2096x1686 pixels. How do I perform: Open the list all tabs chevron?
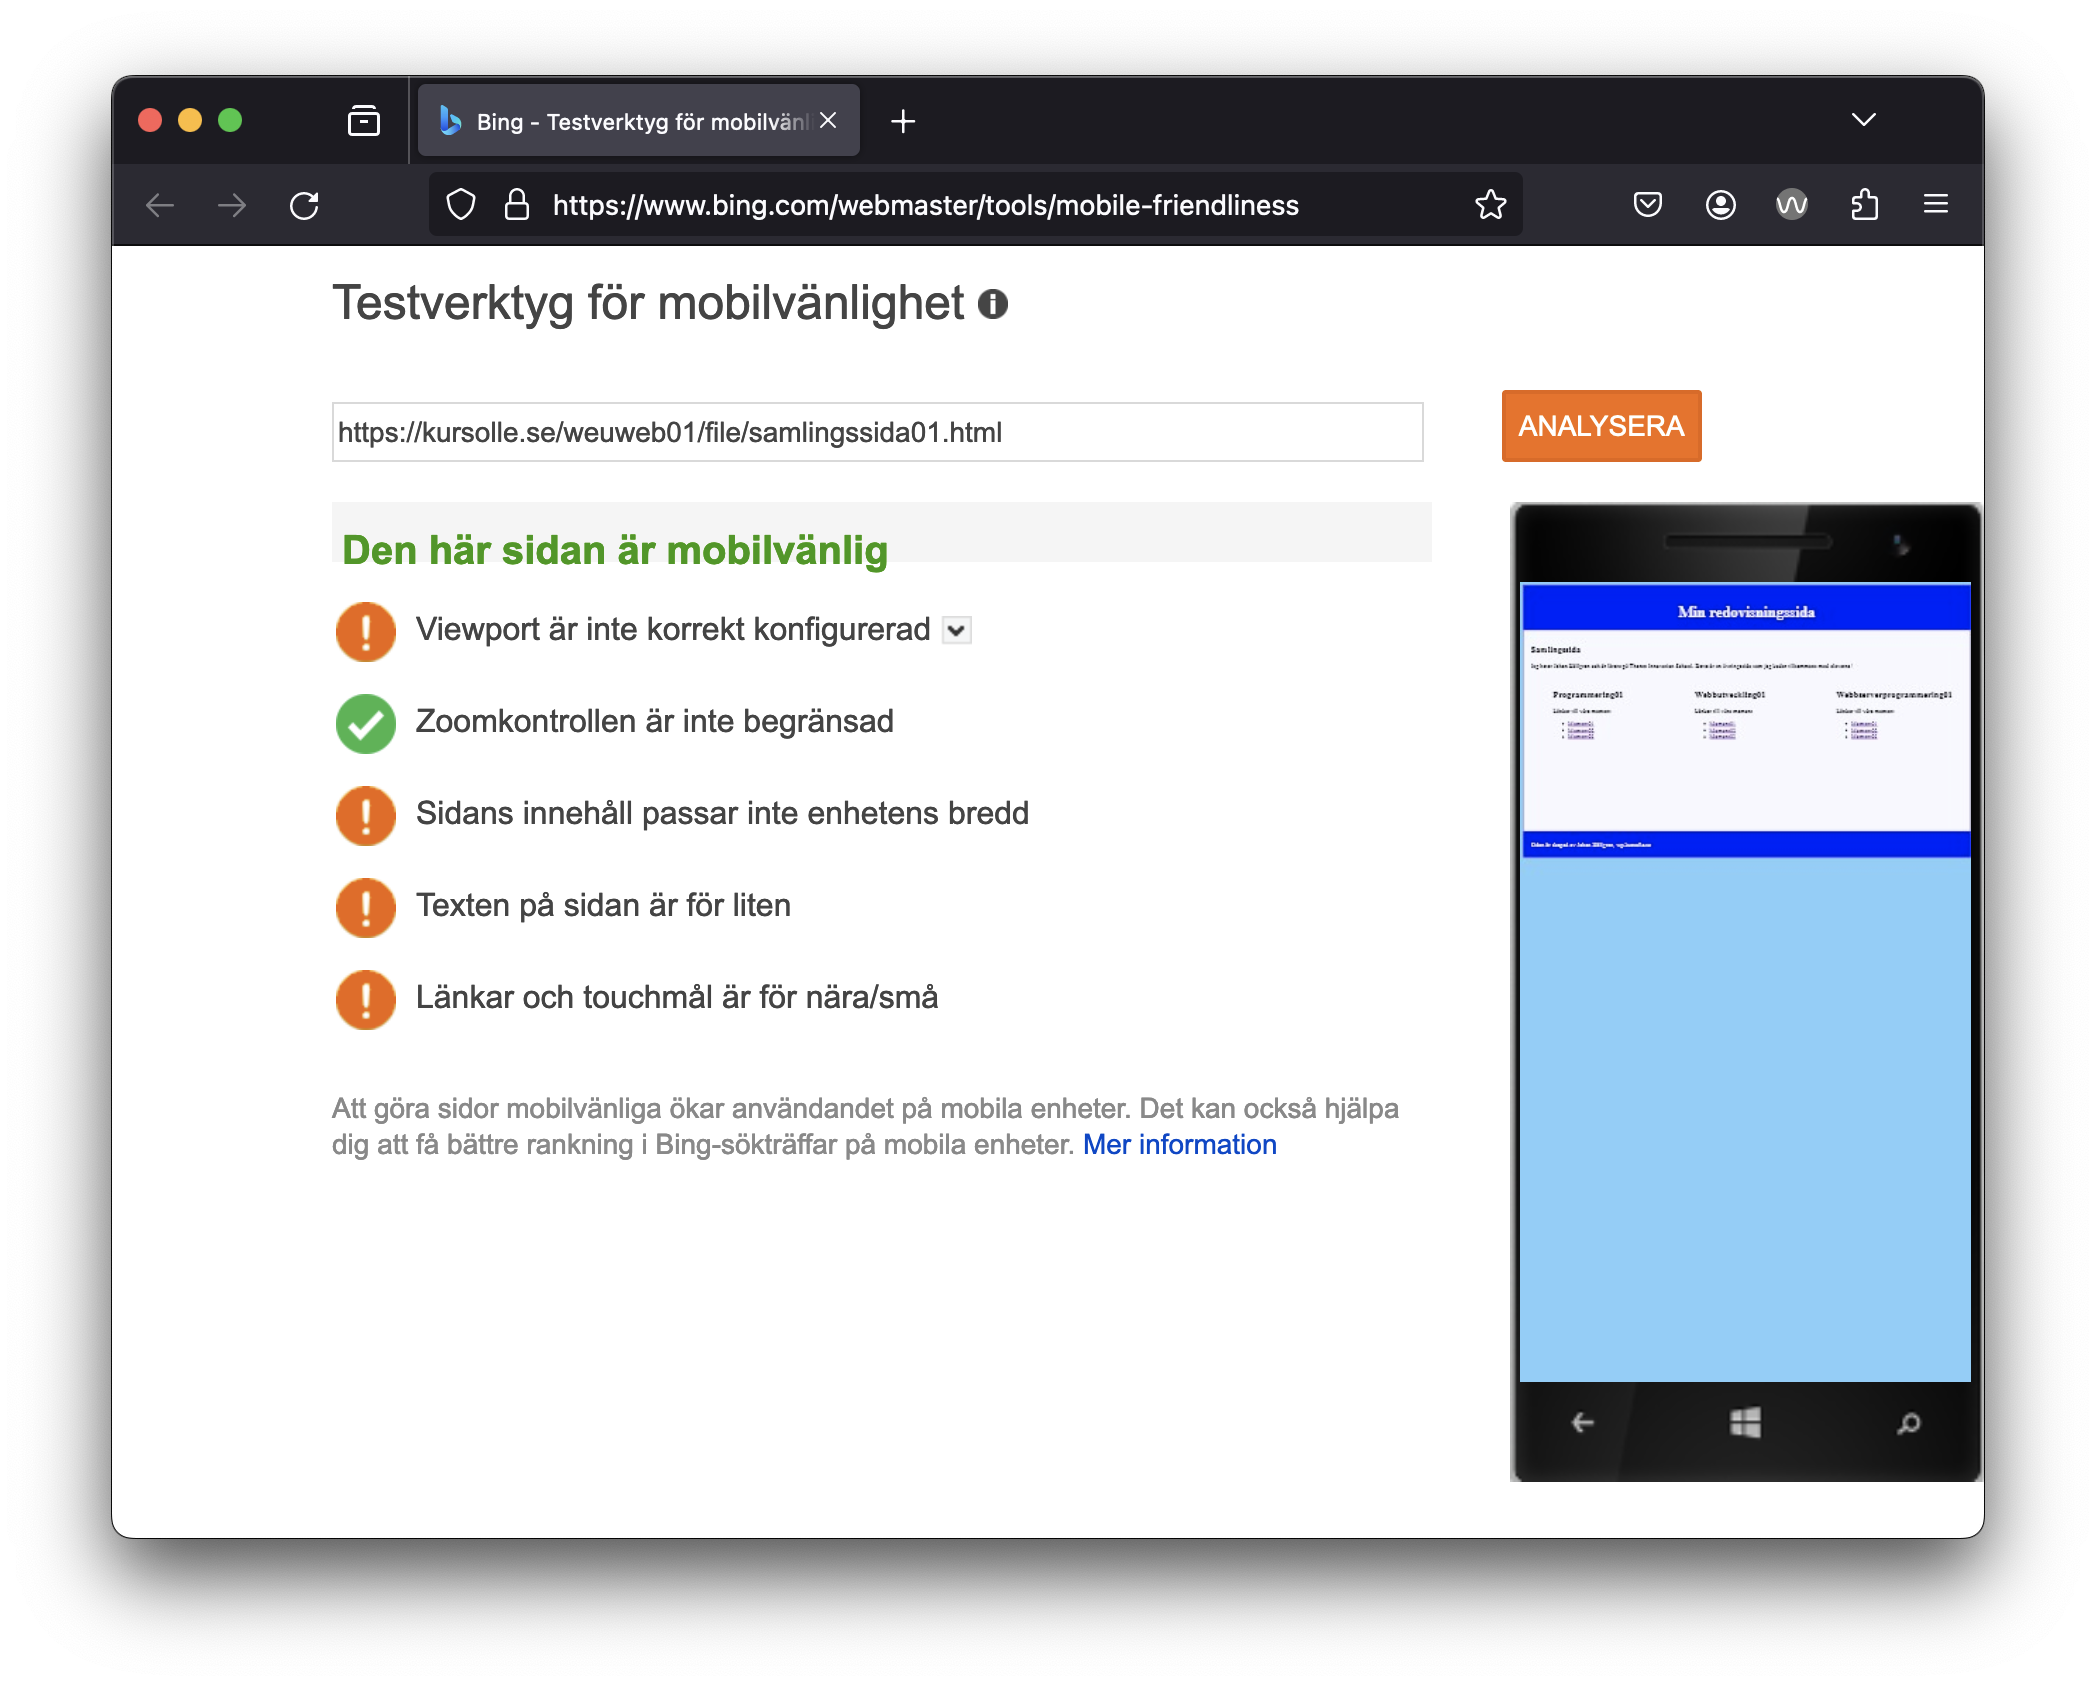(x=1863, y=120)
